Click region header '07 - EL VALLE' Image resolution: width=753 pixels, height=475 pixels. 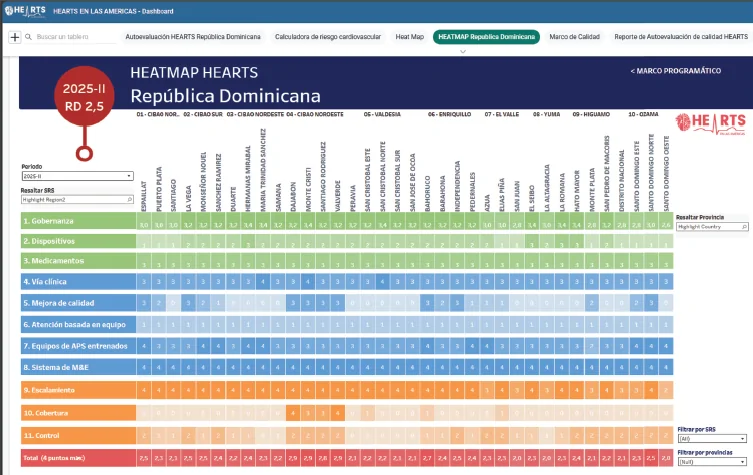point(502,114)
